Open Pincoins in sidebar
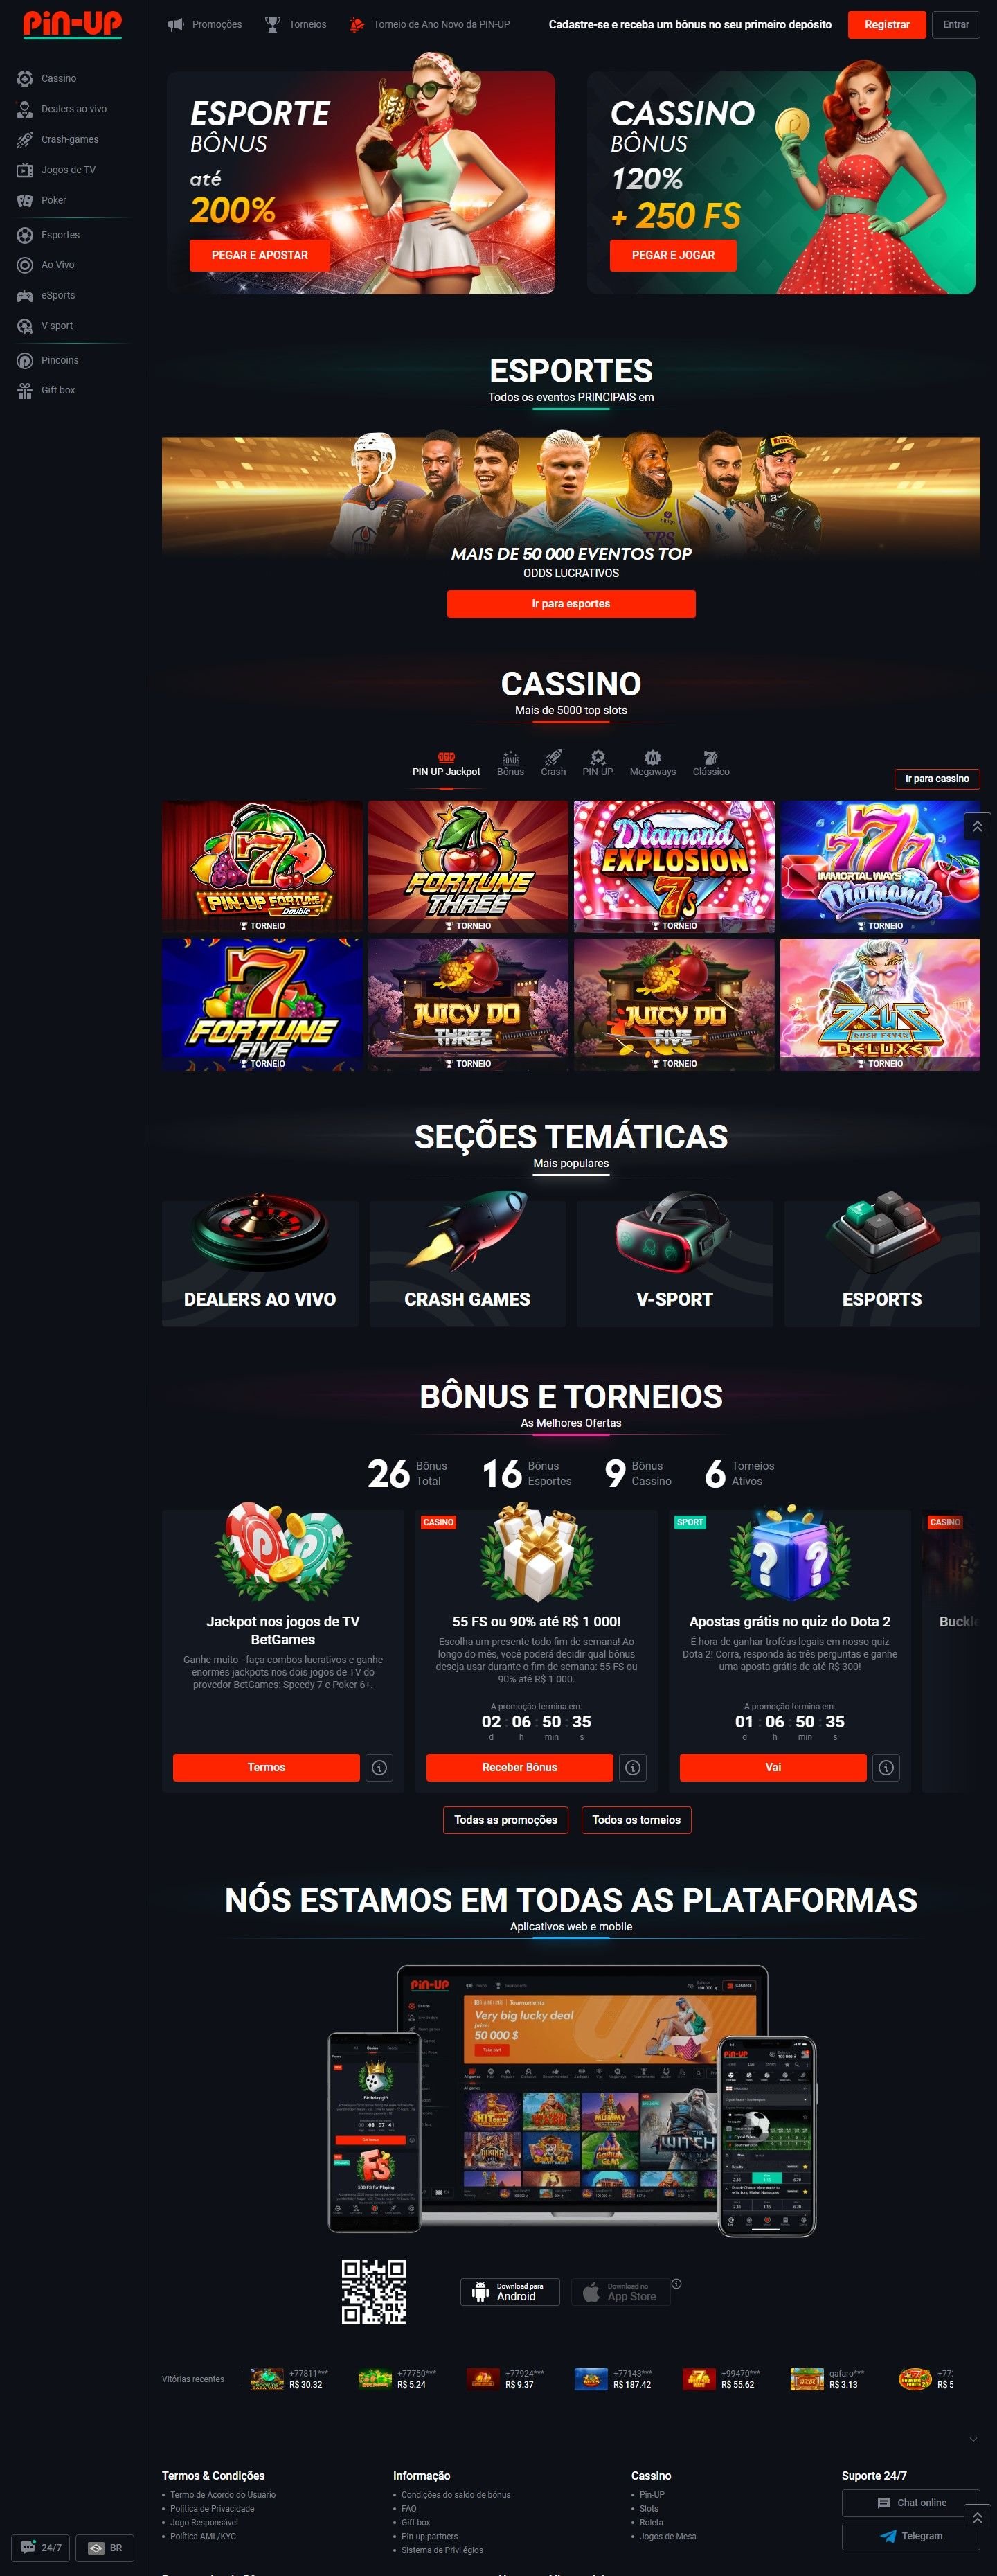Viewport: 997px width, 2576px height. [59, 360]
